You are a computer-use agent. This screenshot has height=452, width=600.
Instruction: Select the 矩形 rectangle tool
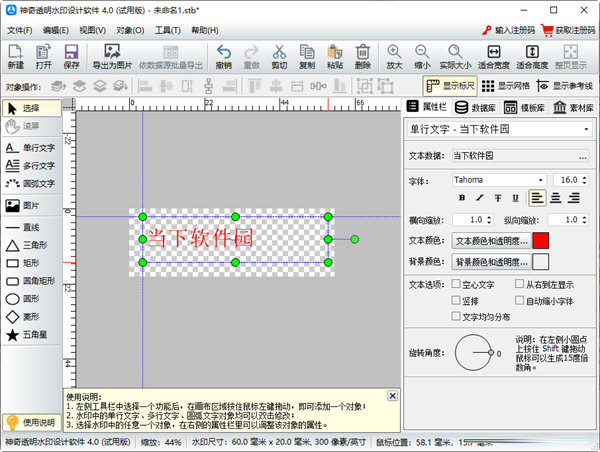[32, 263]
